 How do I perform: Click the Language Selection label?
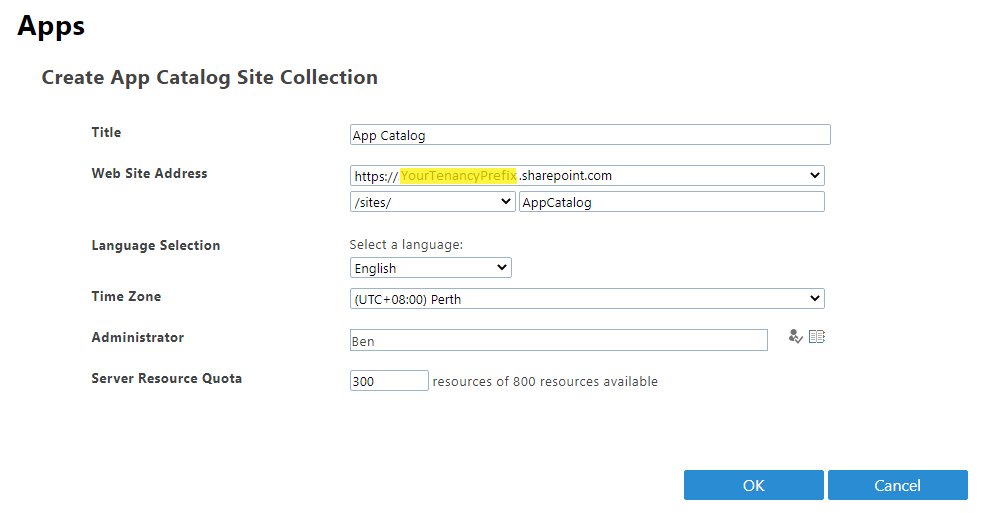(156, 245)
